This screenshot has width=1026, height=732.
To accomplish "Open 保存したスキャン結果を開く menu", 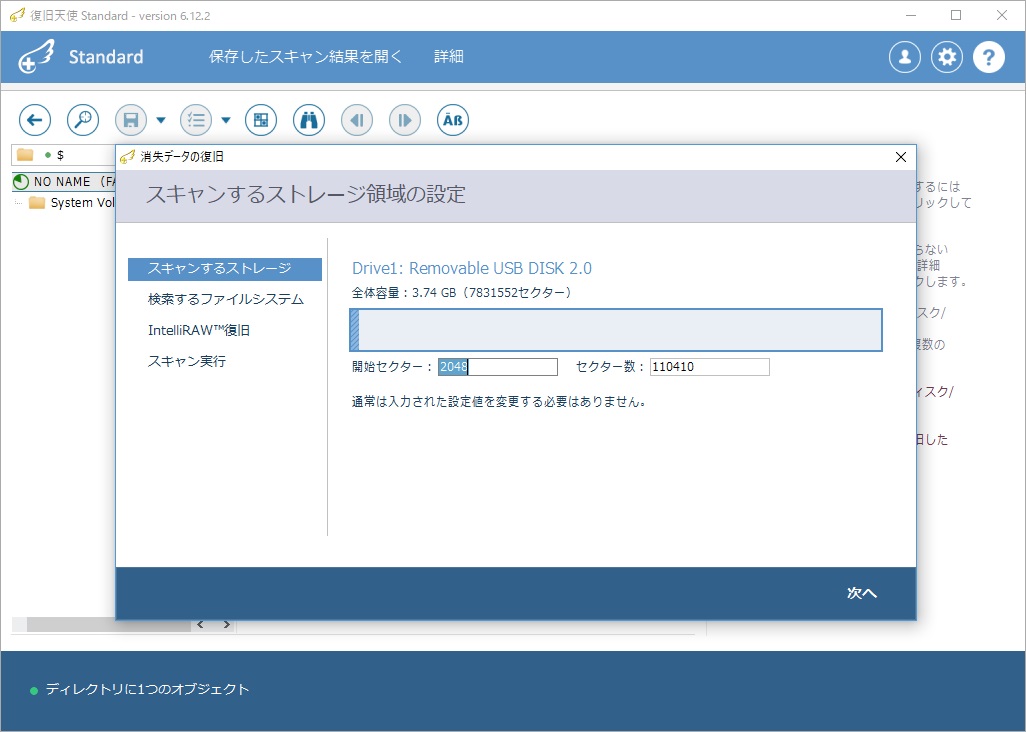I will point(305,57).
